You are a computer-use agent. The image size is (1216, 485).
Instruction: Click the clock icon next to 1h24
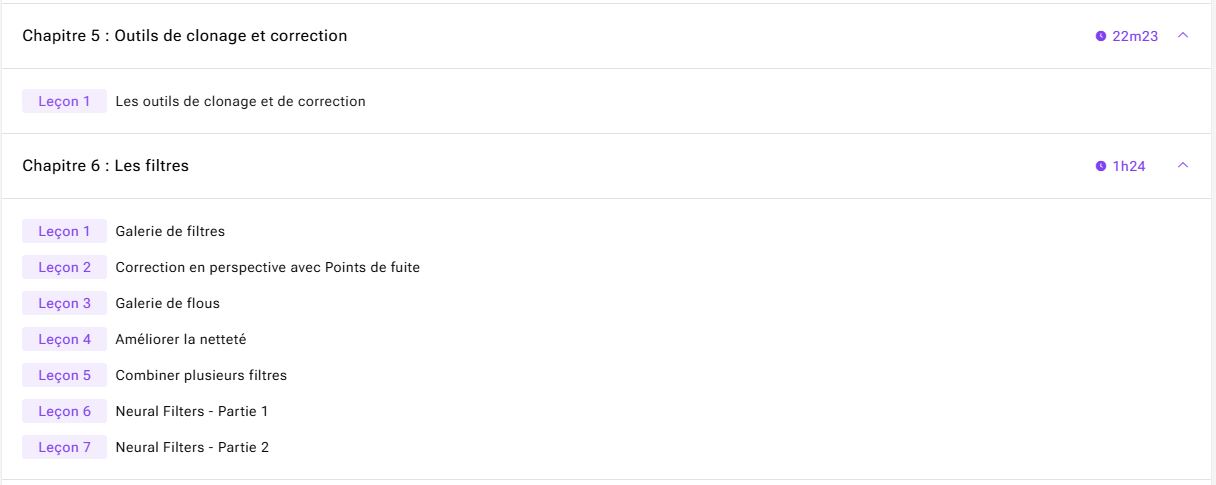pyautogui.click(x=1101, y=166)
